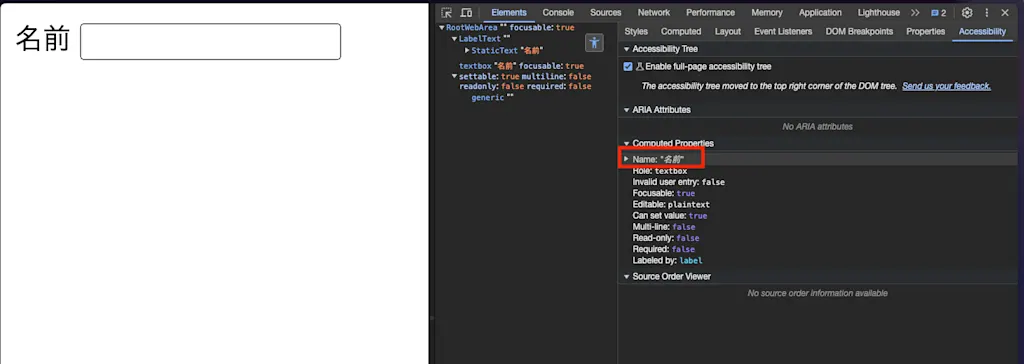Open the Lighthouse tab
1024x364 pixels.
coord(878,12)
